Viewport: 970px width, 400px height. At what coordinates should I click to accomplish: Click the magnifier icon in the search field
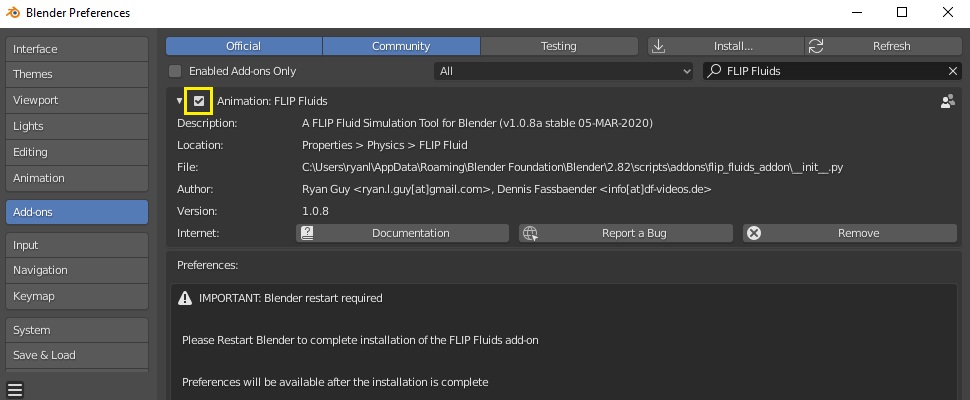tap(715, 71)
